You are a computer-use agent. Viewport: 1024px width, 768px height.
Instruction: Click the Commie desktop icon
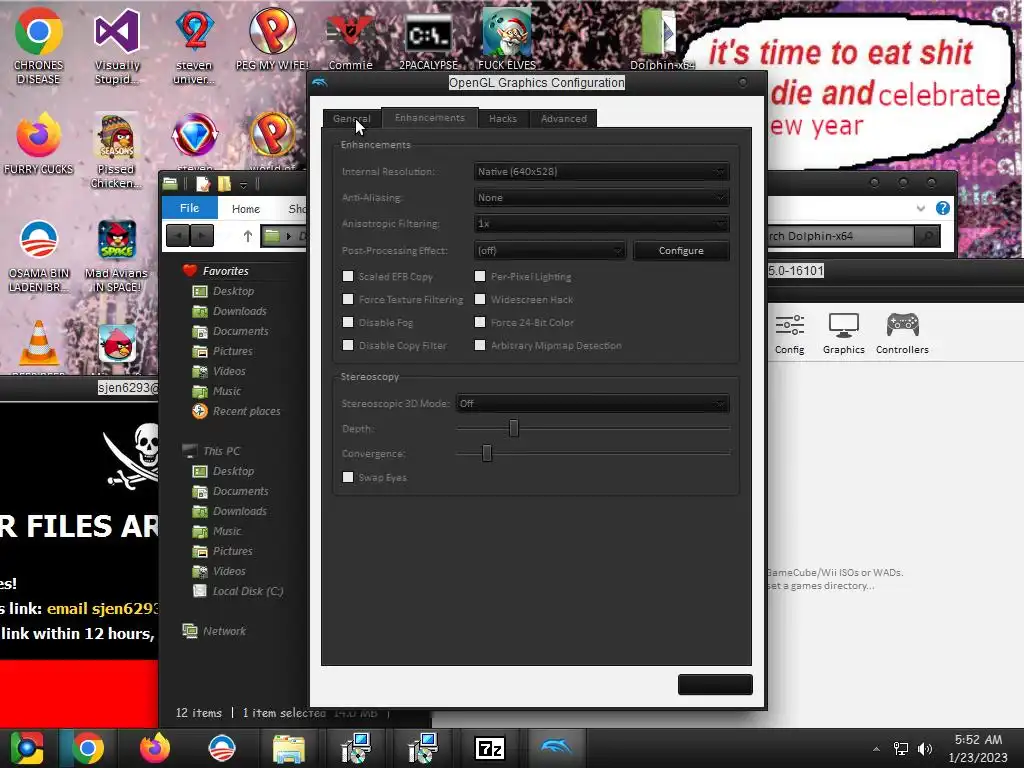click(351, 40)
